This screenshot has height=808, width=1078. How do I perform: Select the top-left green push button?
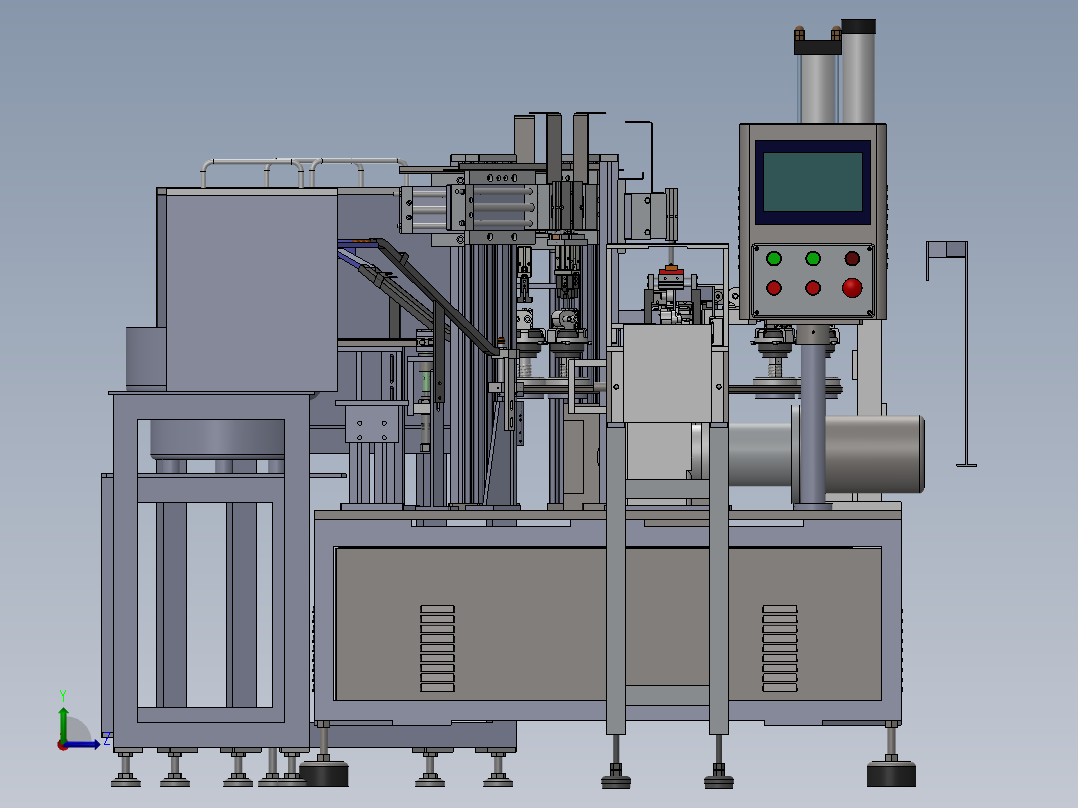click(x=774, y=259)
